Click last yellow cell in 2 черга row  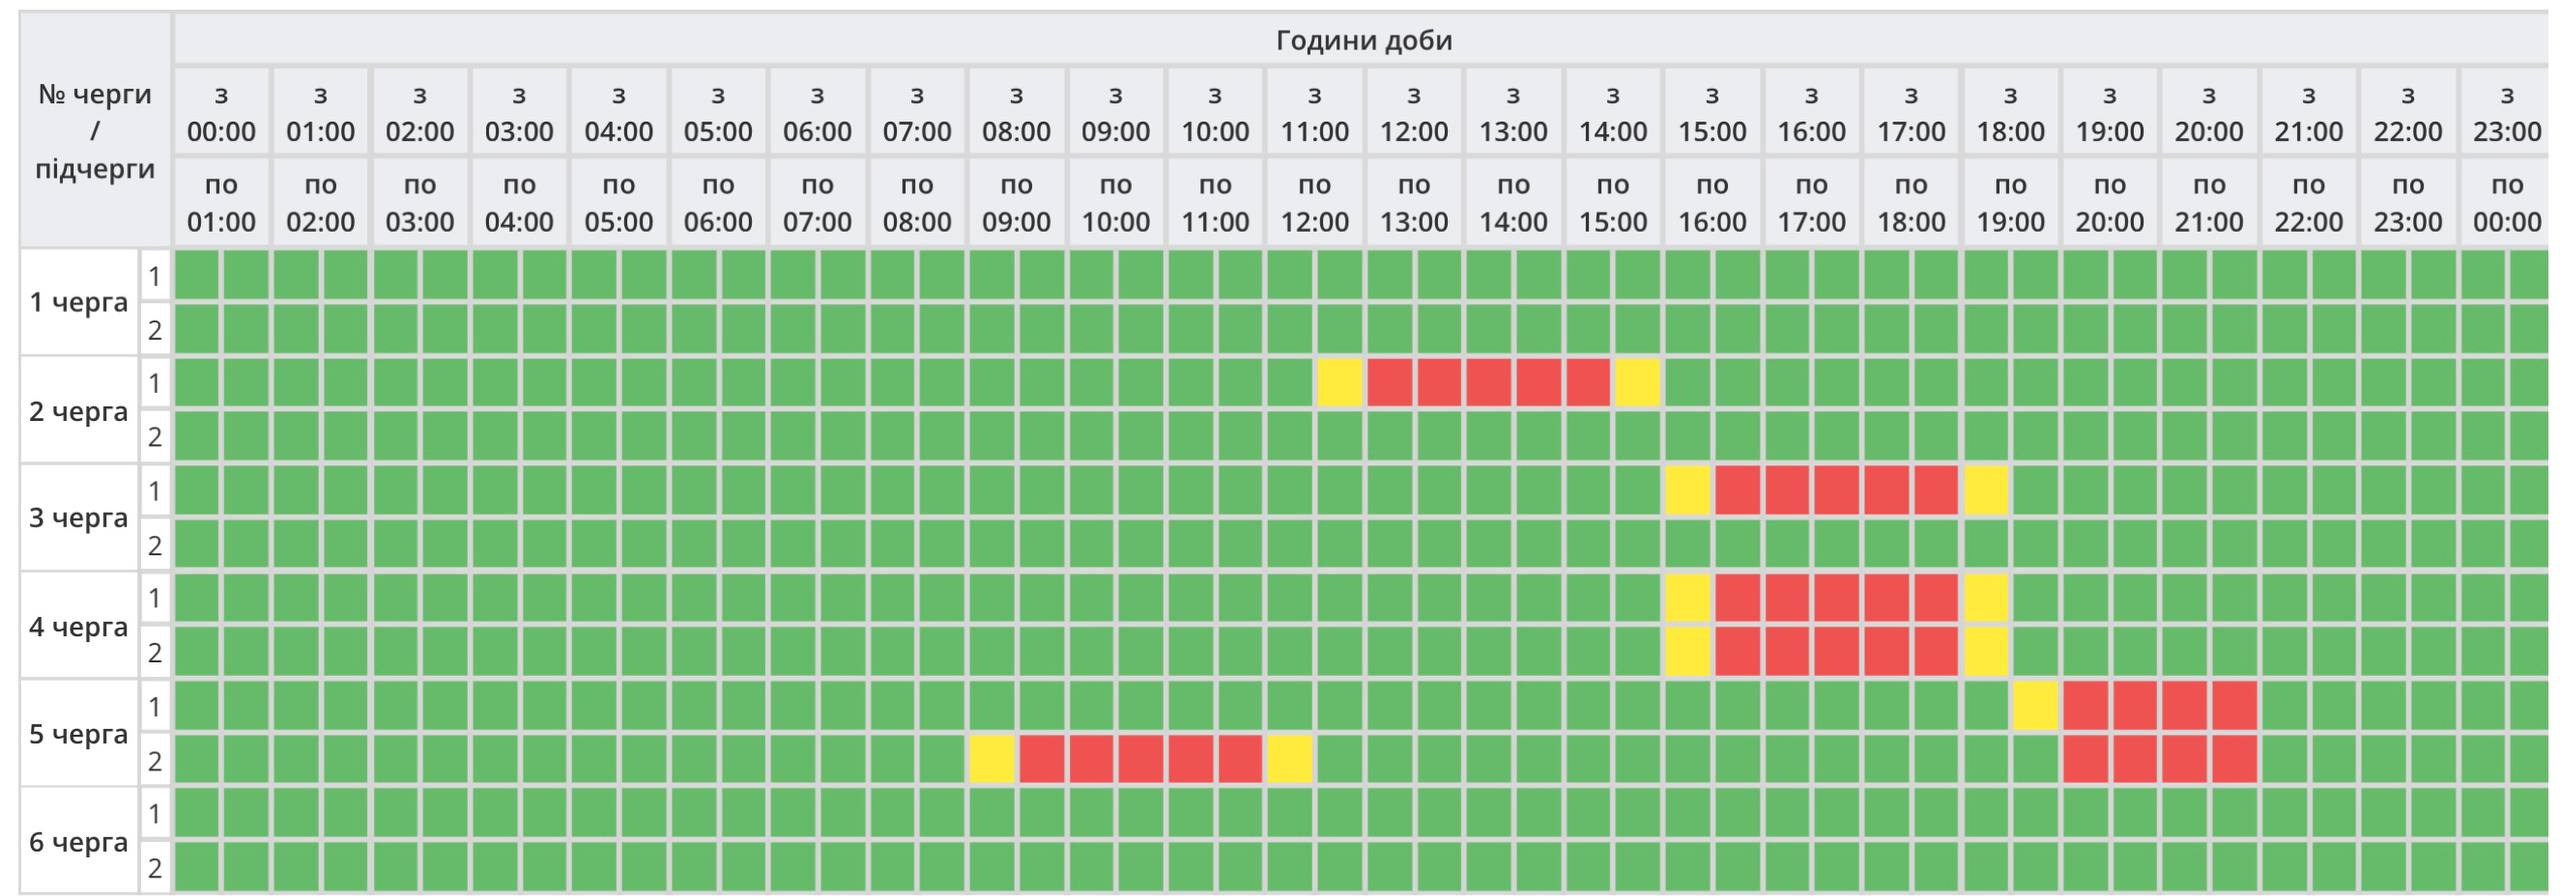(1637, 384)
